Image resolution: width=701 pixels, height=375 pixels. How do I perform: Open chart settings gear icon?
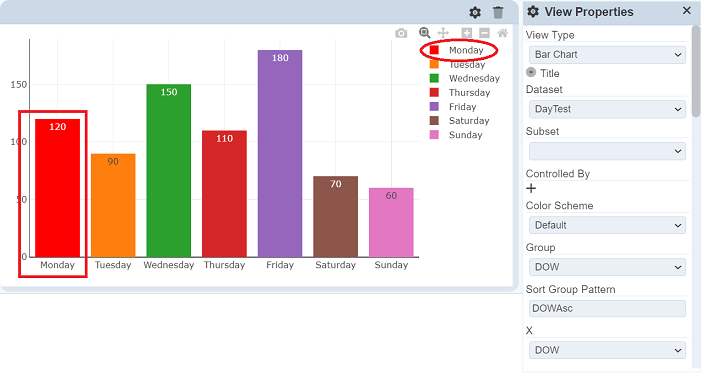click(475, 13)
